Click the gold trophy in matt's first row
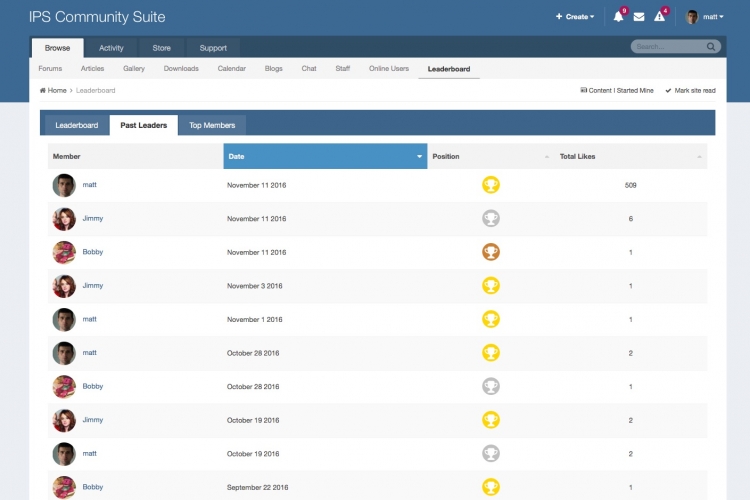Viewport: 750px width, 500px height. [491, 185]
